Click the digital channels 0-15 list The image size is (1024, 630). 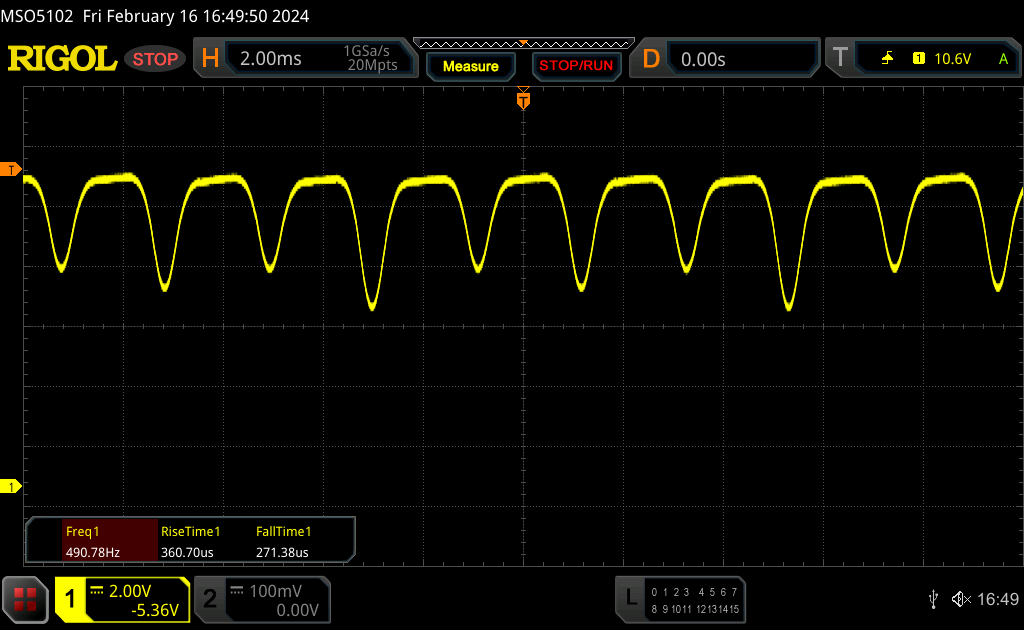click(695, 601)
